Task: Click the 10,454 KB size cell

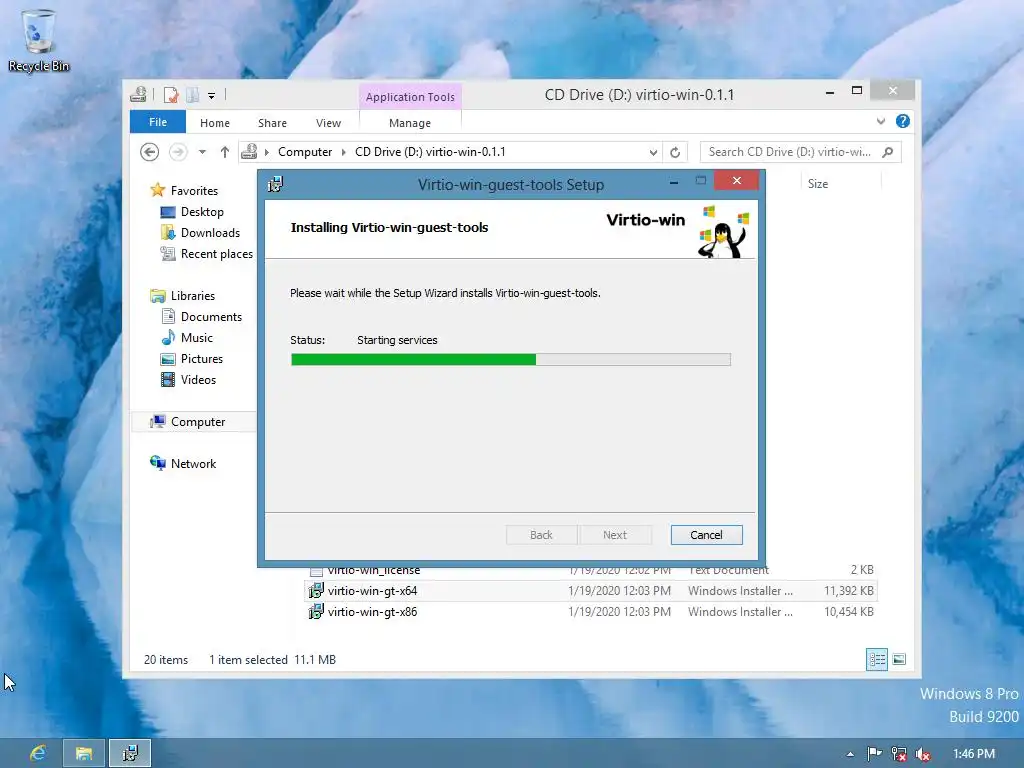Action: (x=849, y=612)
